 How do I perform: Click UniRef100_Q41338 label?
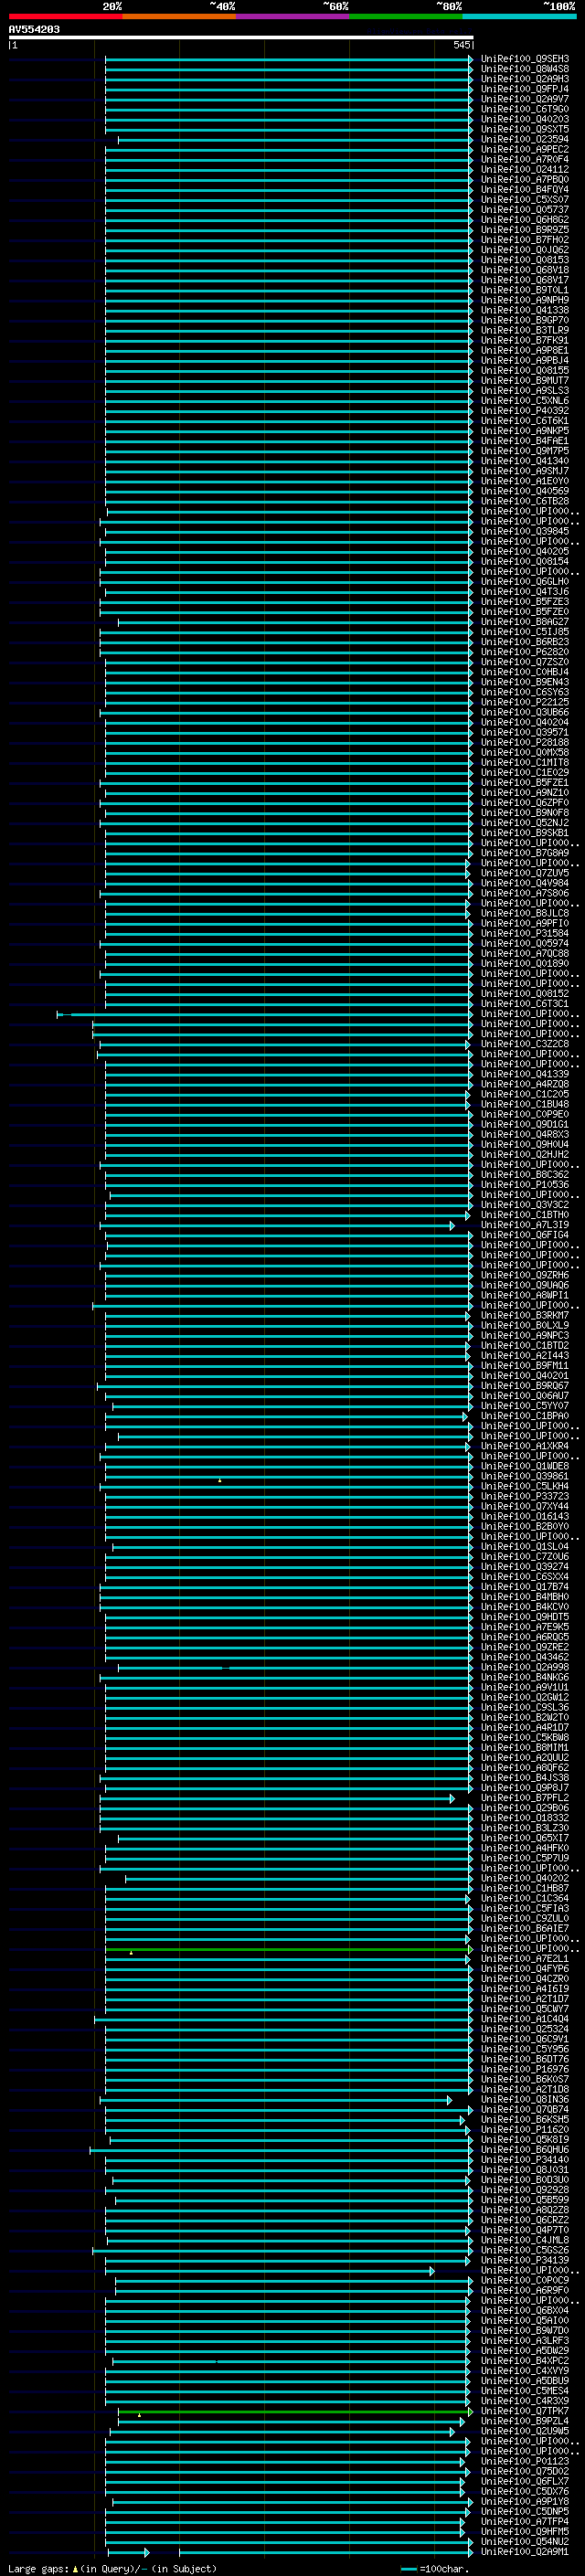coord(525,310)
